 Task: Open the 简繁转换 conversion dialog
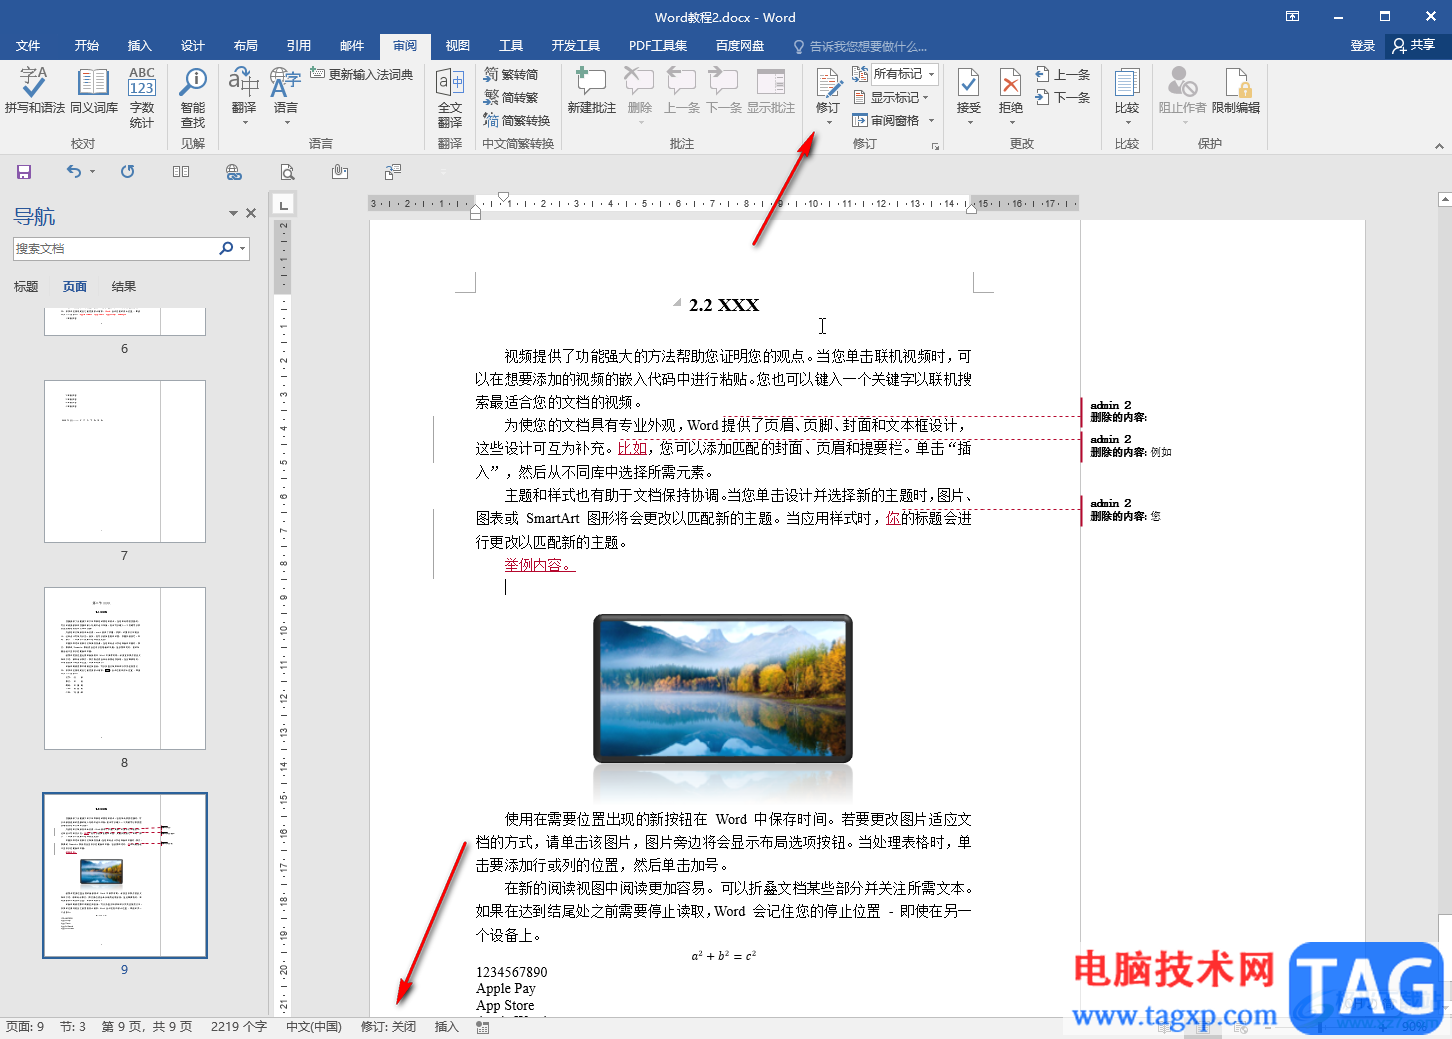click(x=517, y=121)
